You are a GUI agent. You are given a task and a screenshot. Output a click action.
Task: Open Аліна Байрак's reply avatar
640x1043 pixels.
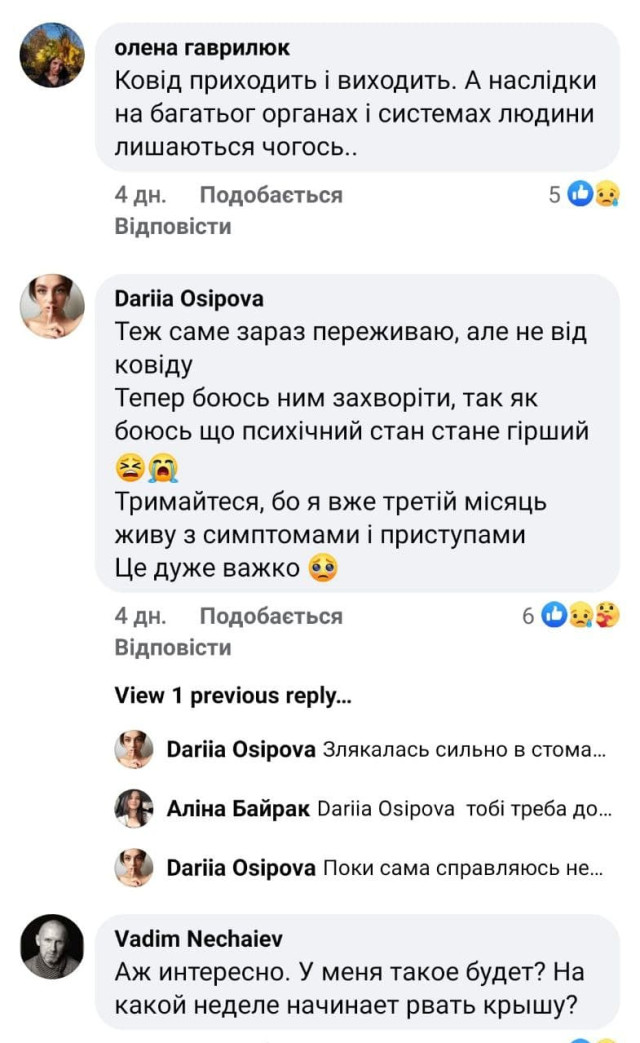[x=134, y=808]
